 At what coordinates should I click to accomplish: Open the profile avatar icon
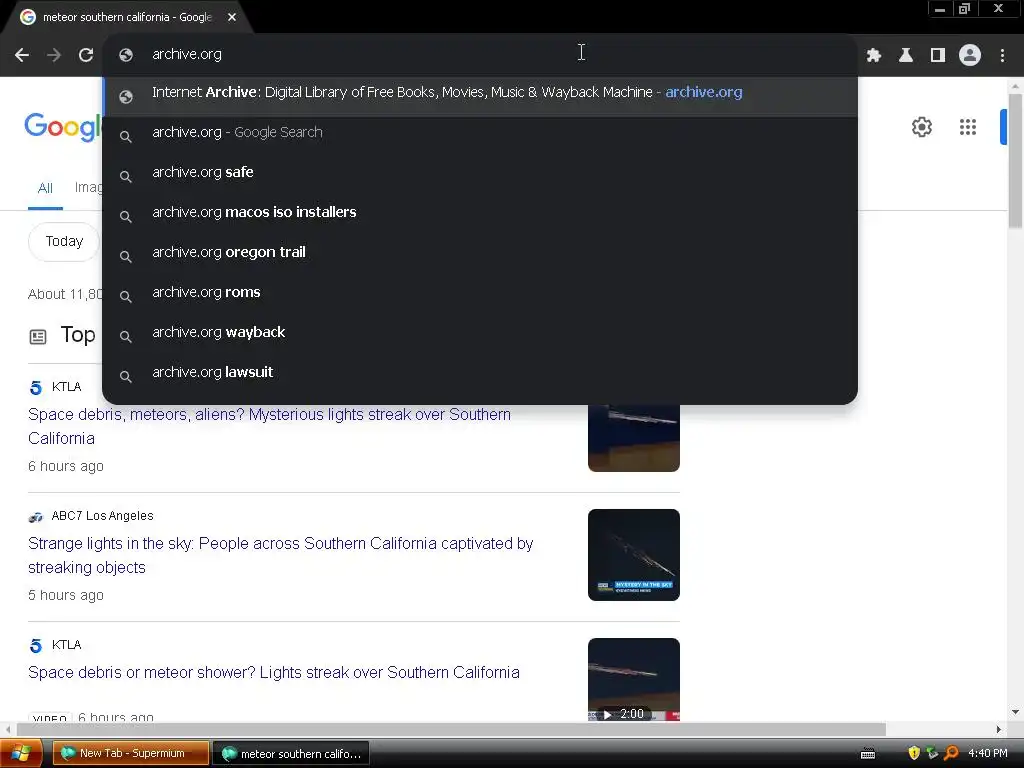coord(970,56)
